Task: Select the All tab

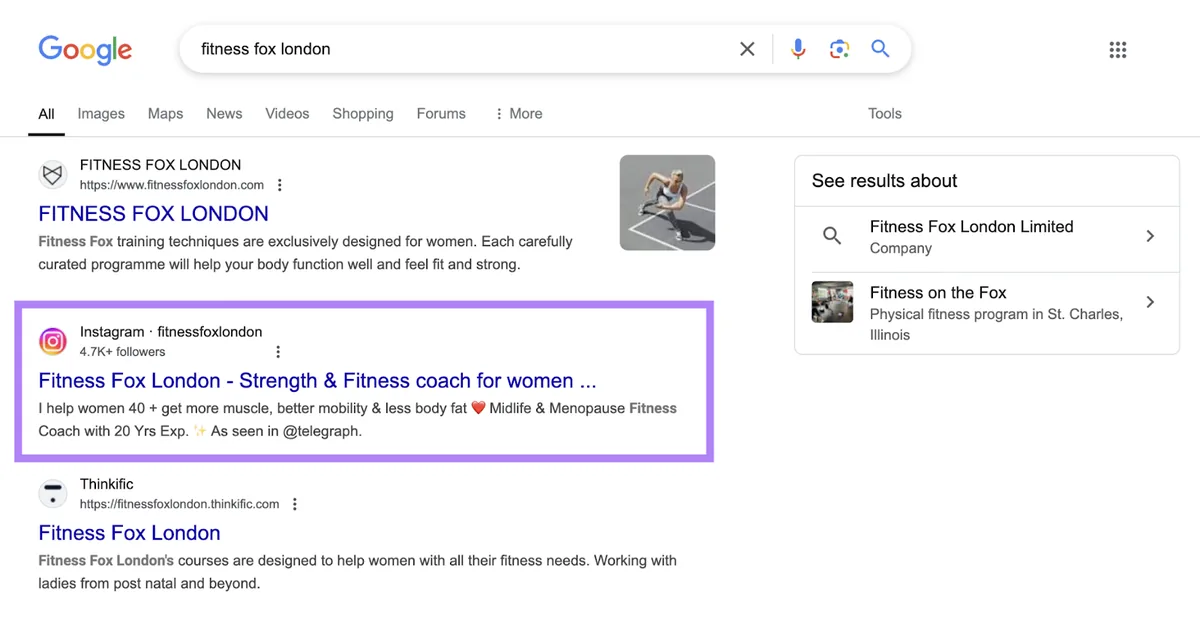Action: click(x=46, y=114)
